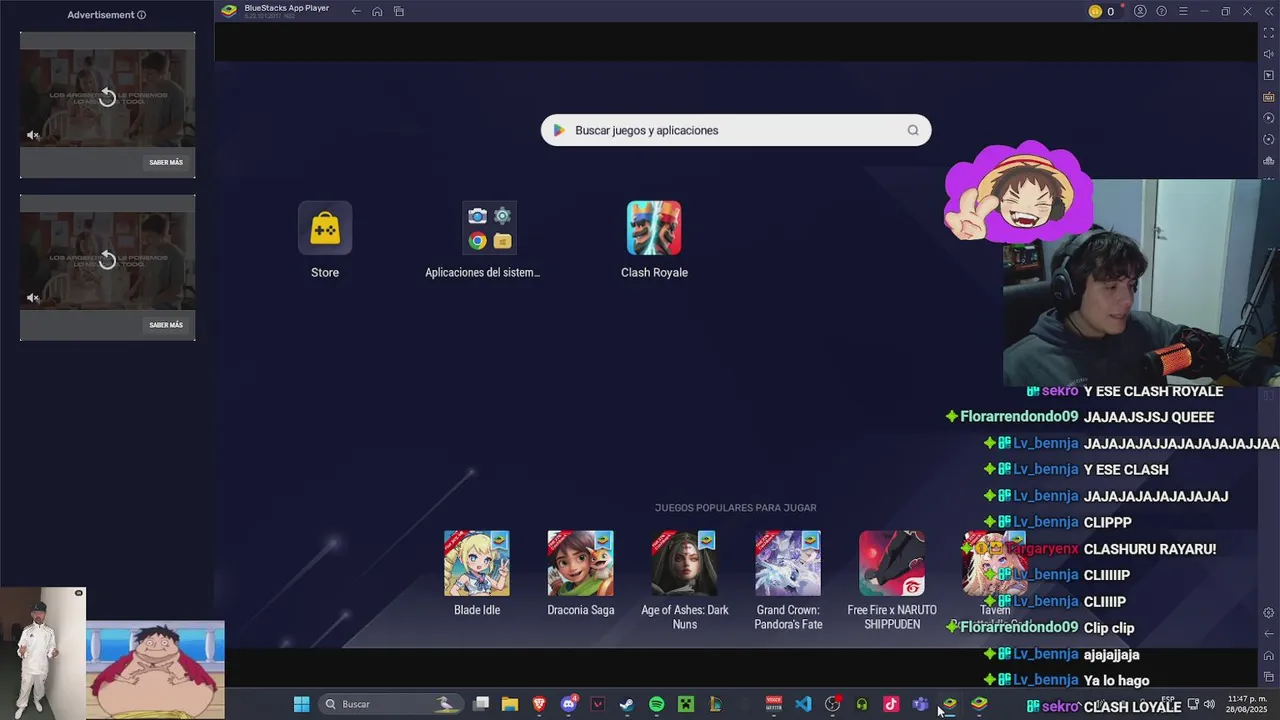
Task: Open the game controls keyboard icon
Action: click(x=1269, y=97)
